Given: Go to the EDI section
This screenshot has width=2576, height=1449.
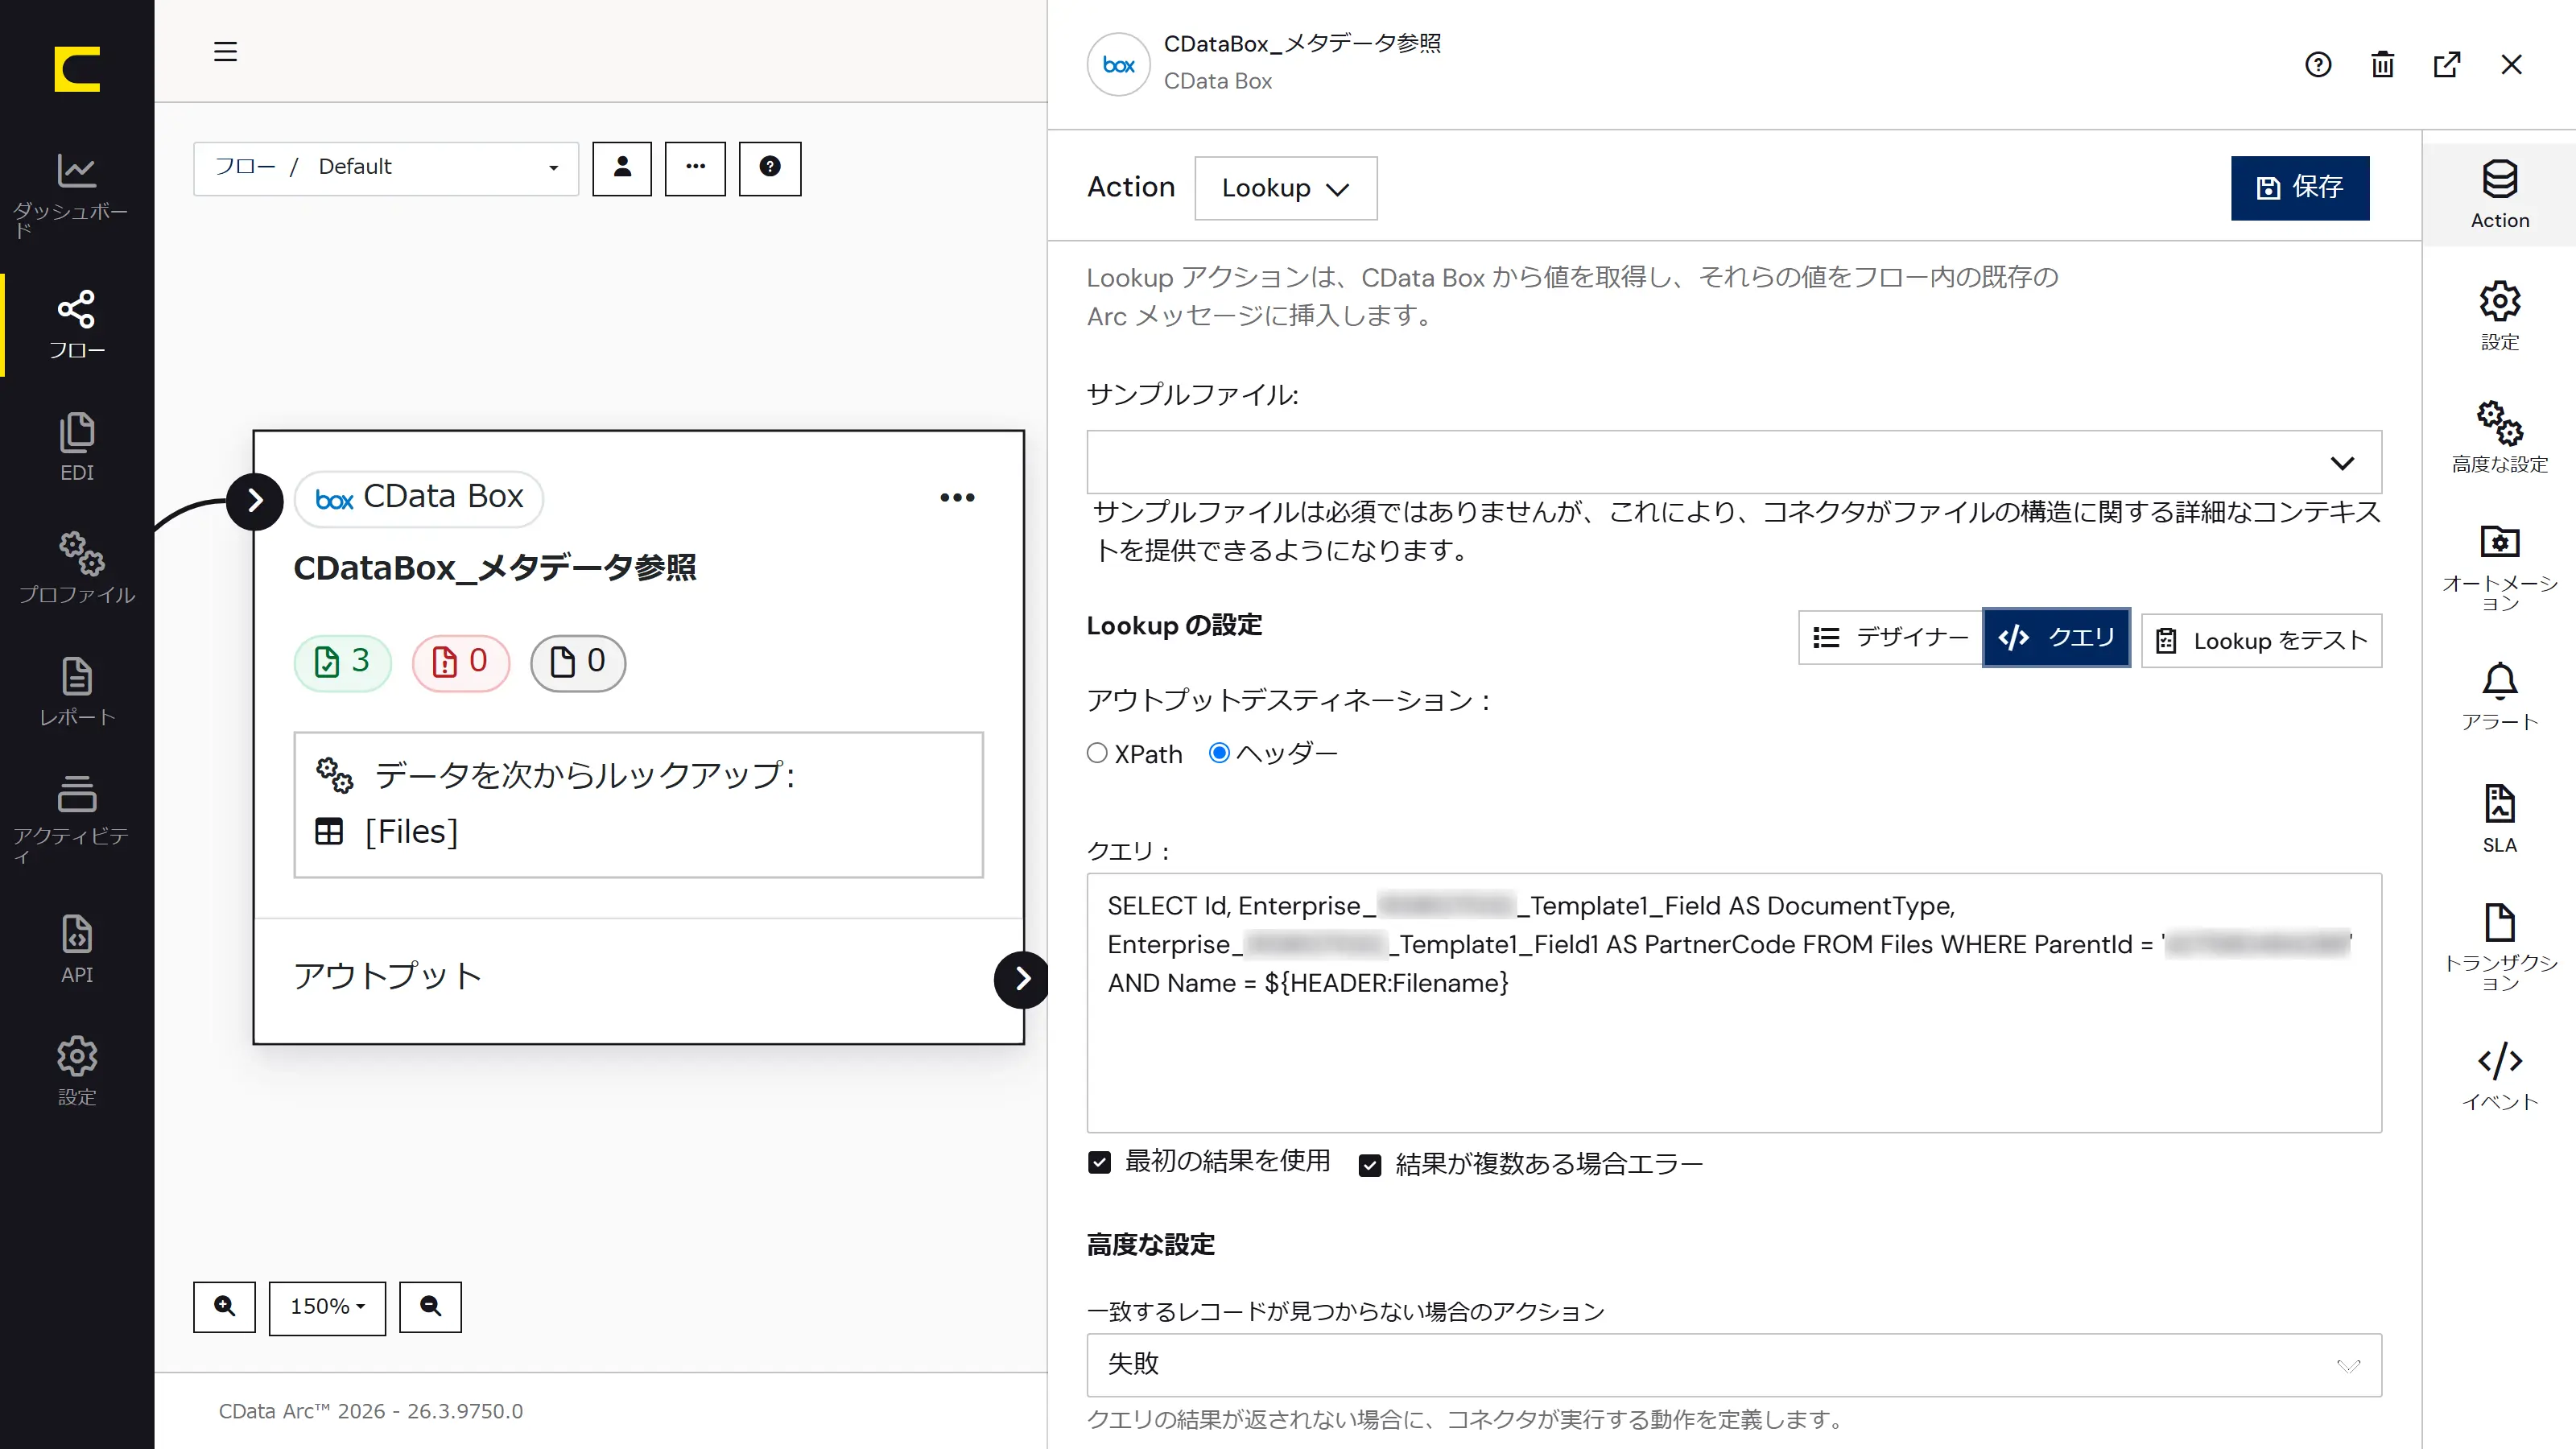Looking at the screenshot, I should (76, 447).
